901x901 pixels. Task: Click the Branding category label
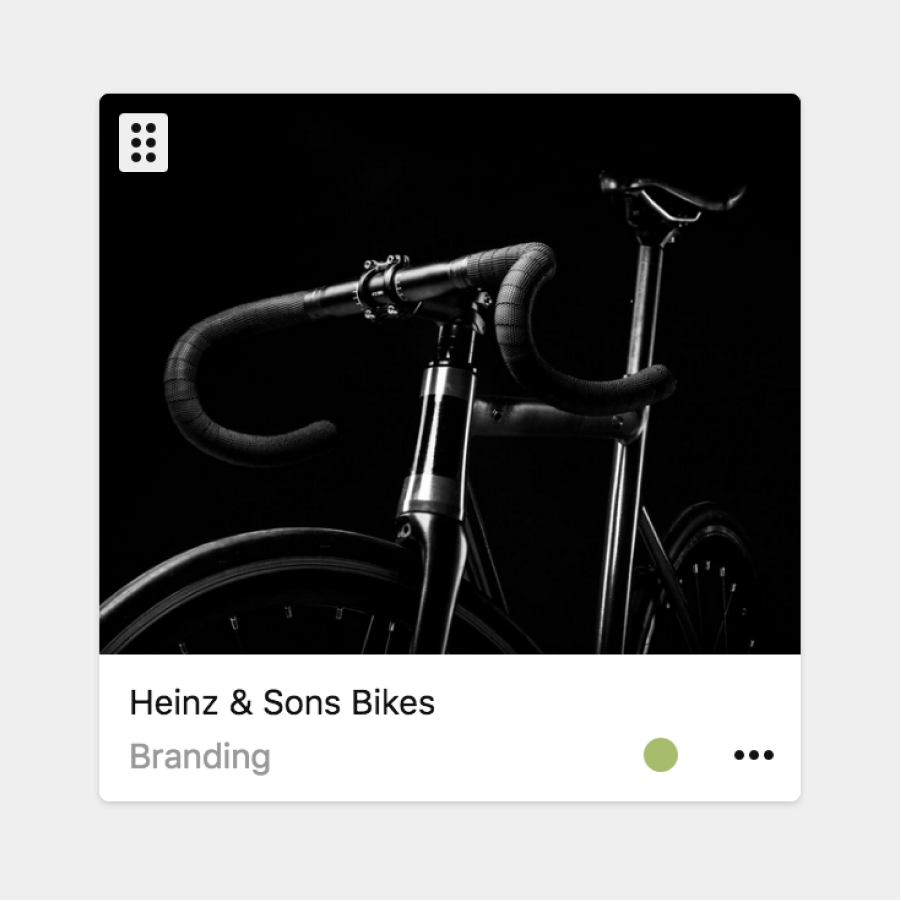(200, 756)
